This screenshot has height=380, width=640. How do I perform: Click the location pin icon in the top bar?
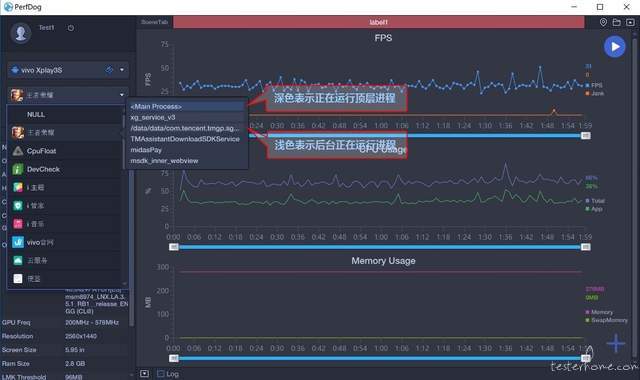pos(603,22)
